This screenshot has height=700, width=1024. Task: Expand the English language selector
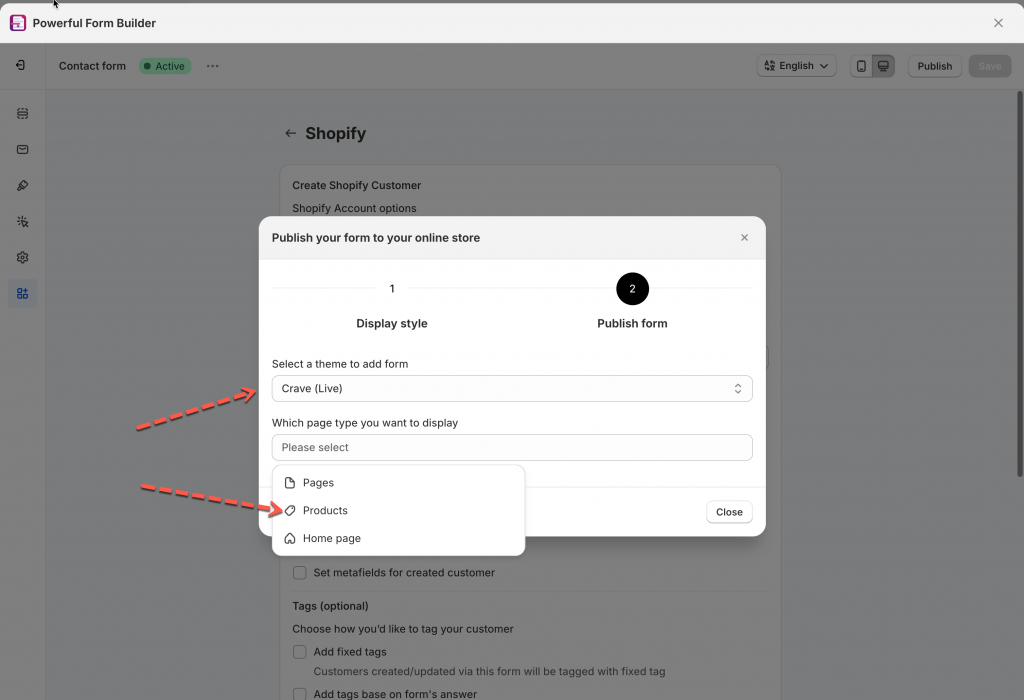click(796, 66)
